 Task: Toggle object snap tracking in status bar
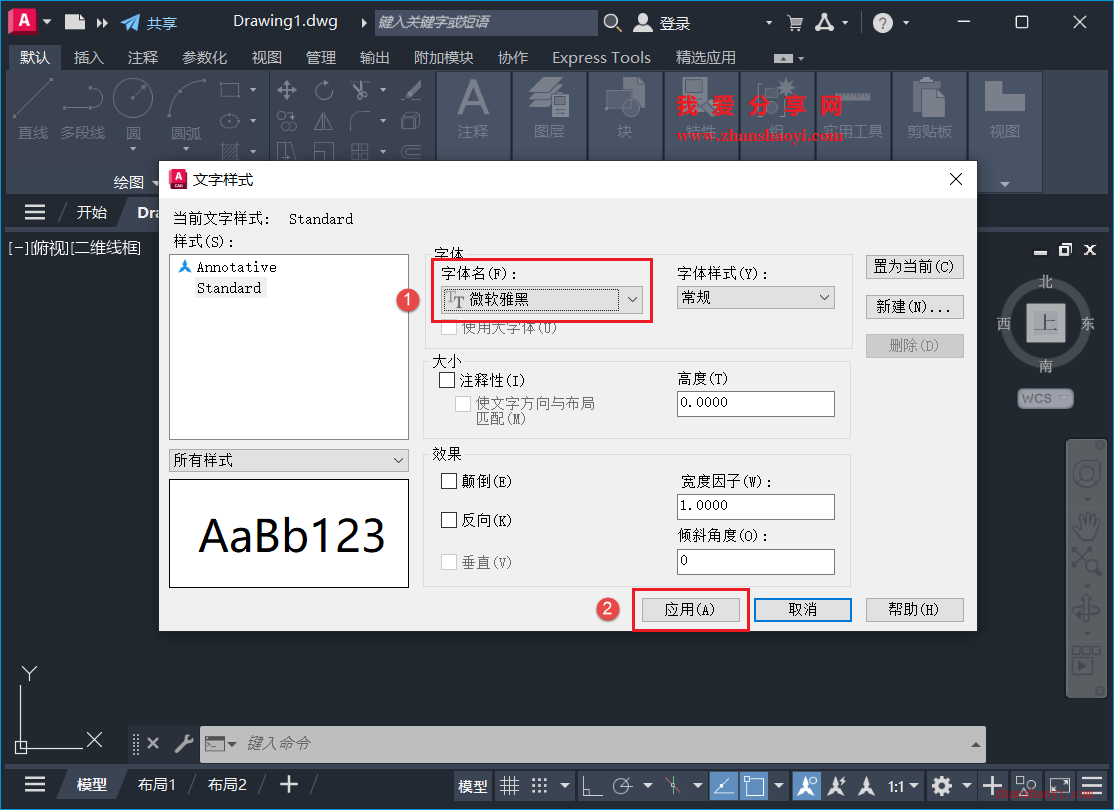click(x=723, y=786)
